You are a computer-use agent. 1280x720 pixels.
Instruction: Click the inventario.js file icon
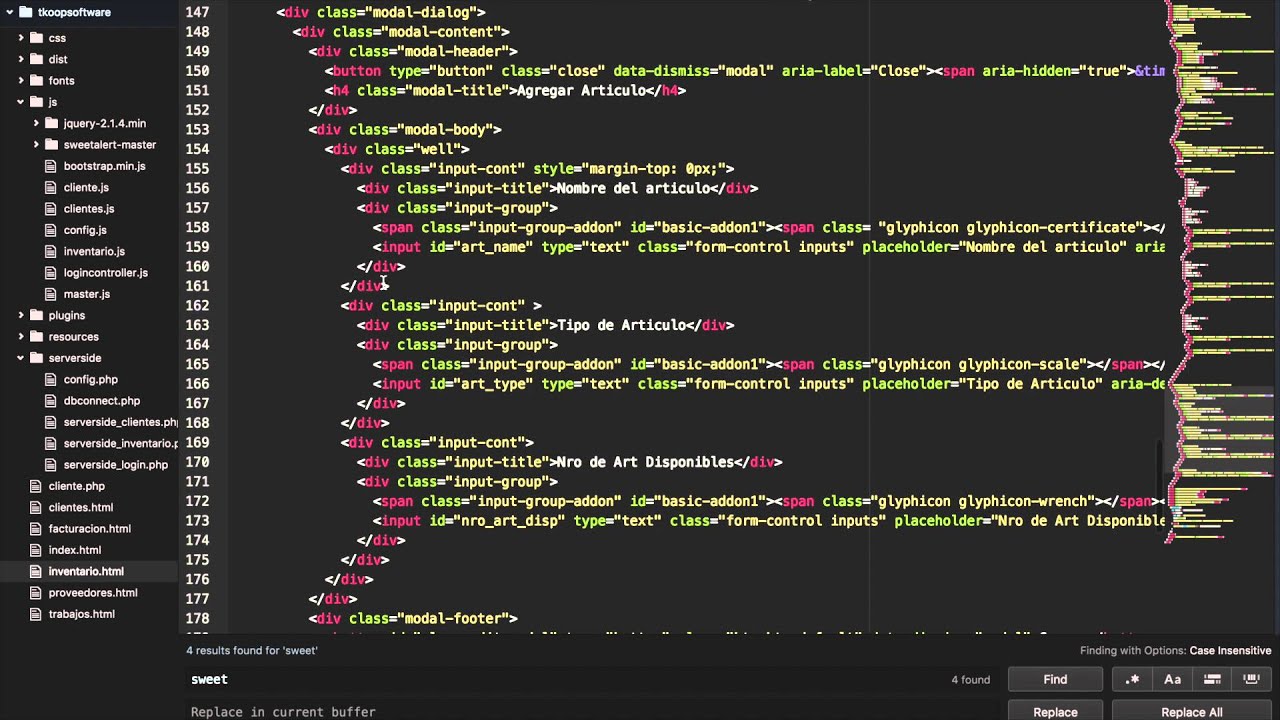(52, 251)
